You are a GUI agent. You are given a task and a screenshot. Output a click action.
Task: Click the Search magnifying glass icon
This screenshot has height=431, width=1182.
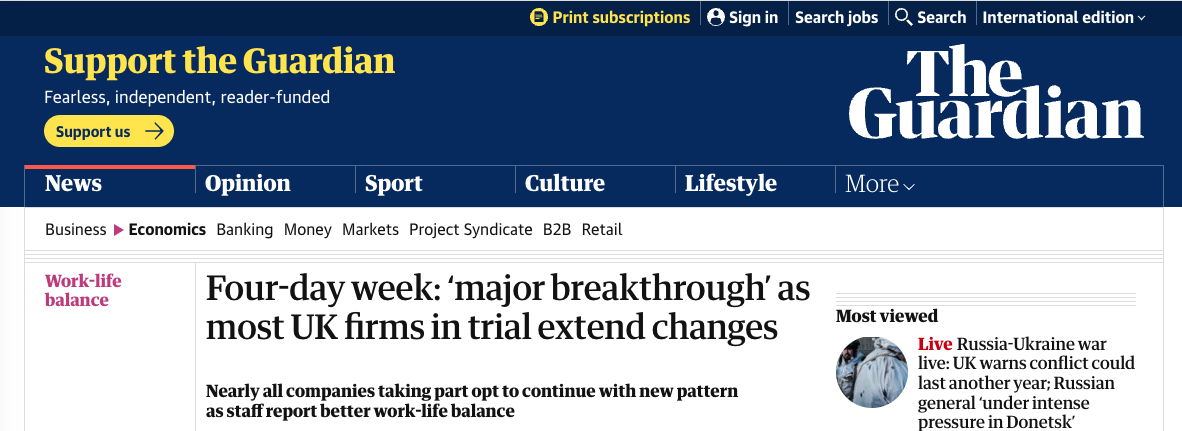[903, 17]
